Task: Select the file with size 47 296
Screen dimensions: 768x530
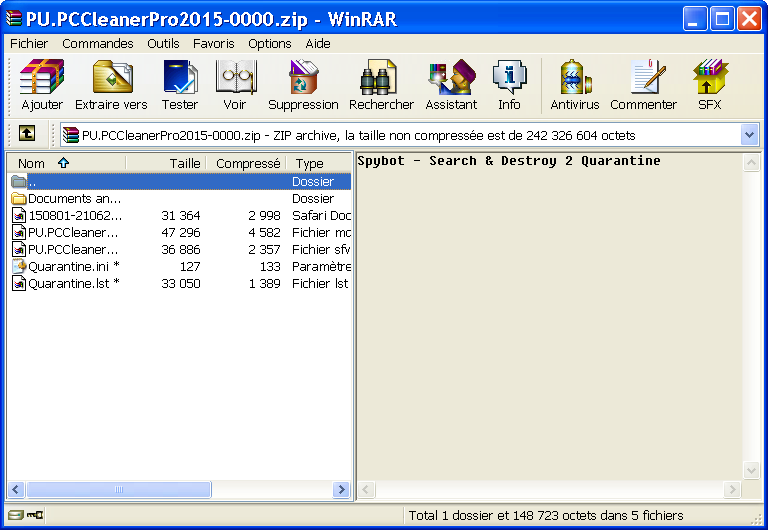Action: 179,233
